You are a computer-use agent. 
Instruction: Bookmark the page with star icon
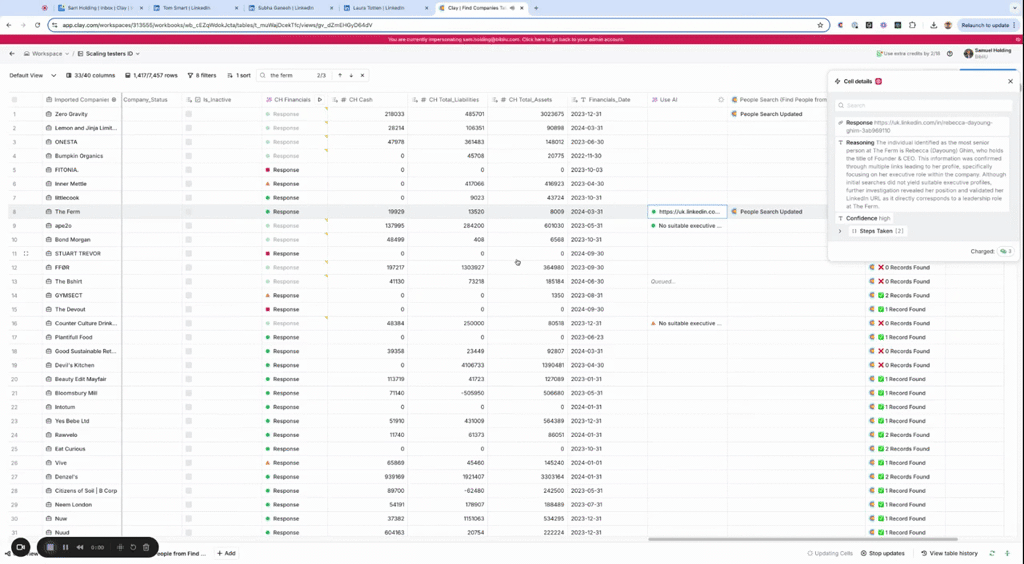pyautogui.click(x=820, y=25)
